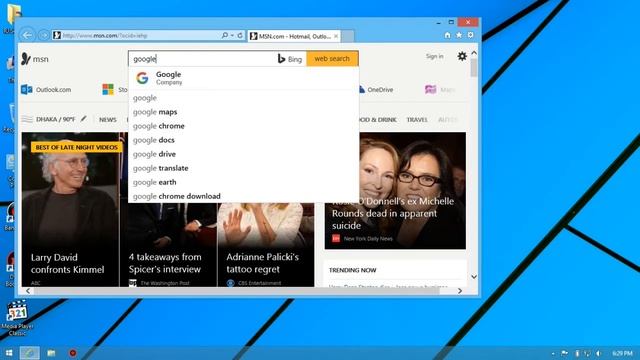
Task: Click the OneDrive shortcut
Action: (376, 89)
